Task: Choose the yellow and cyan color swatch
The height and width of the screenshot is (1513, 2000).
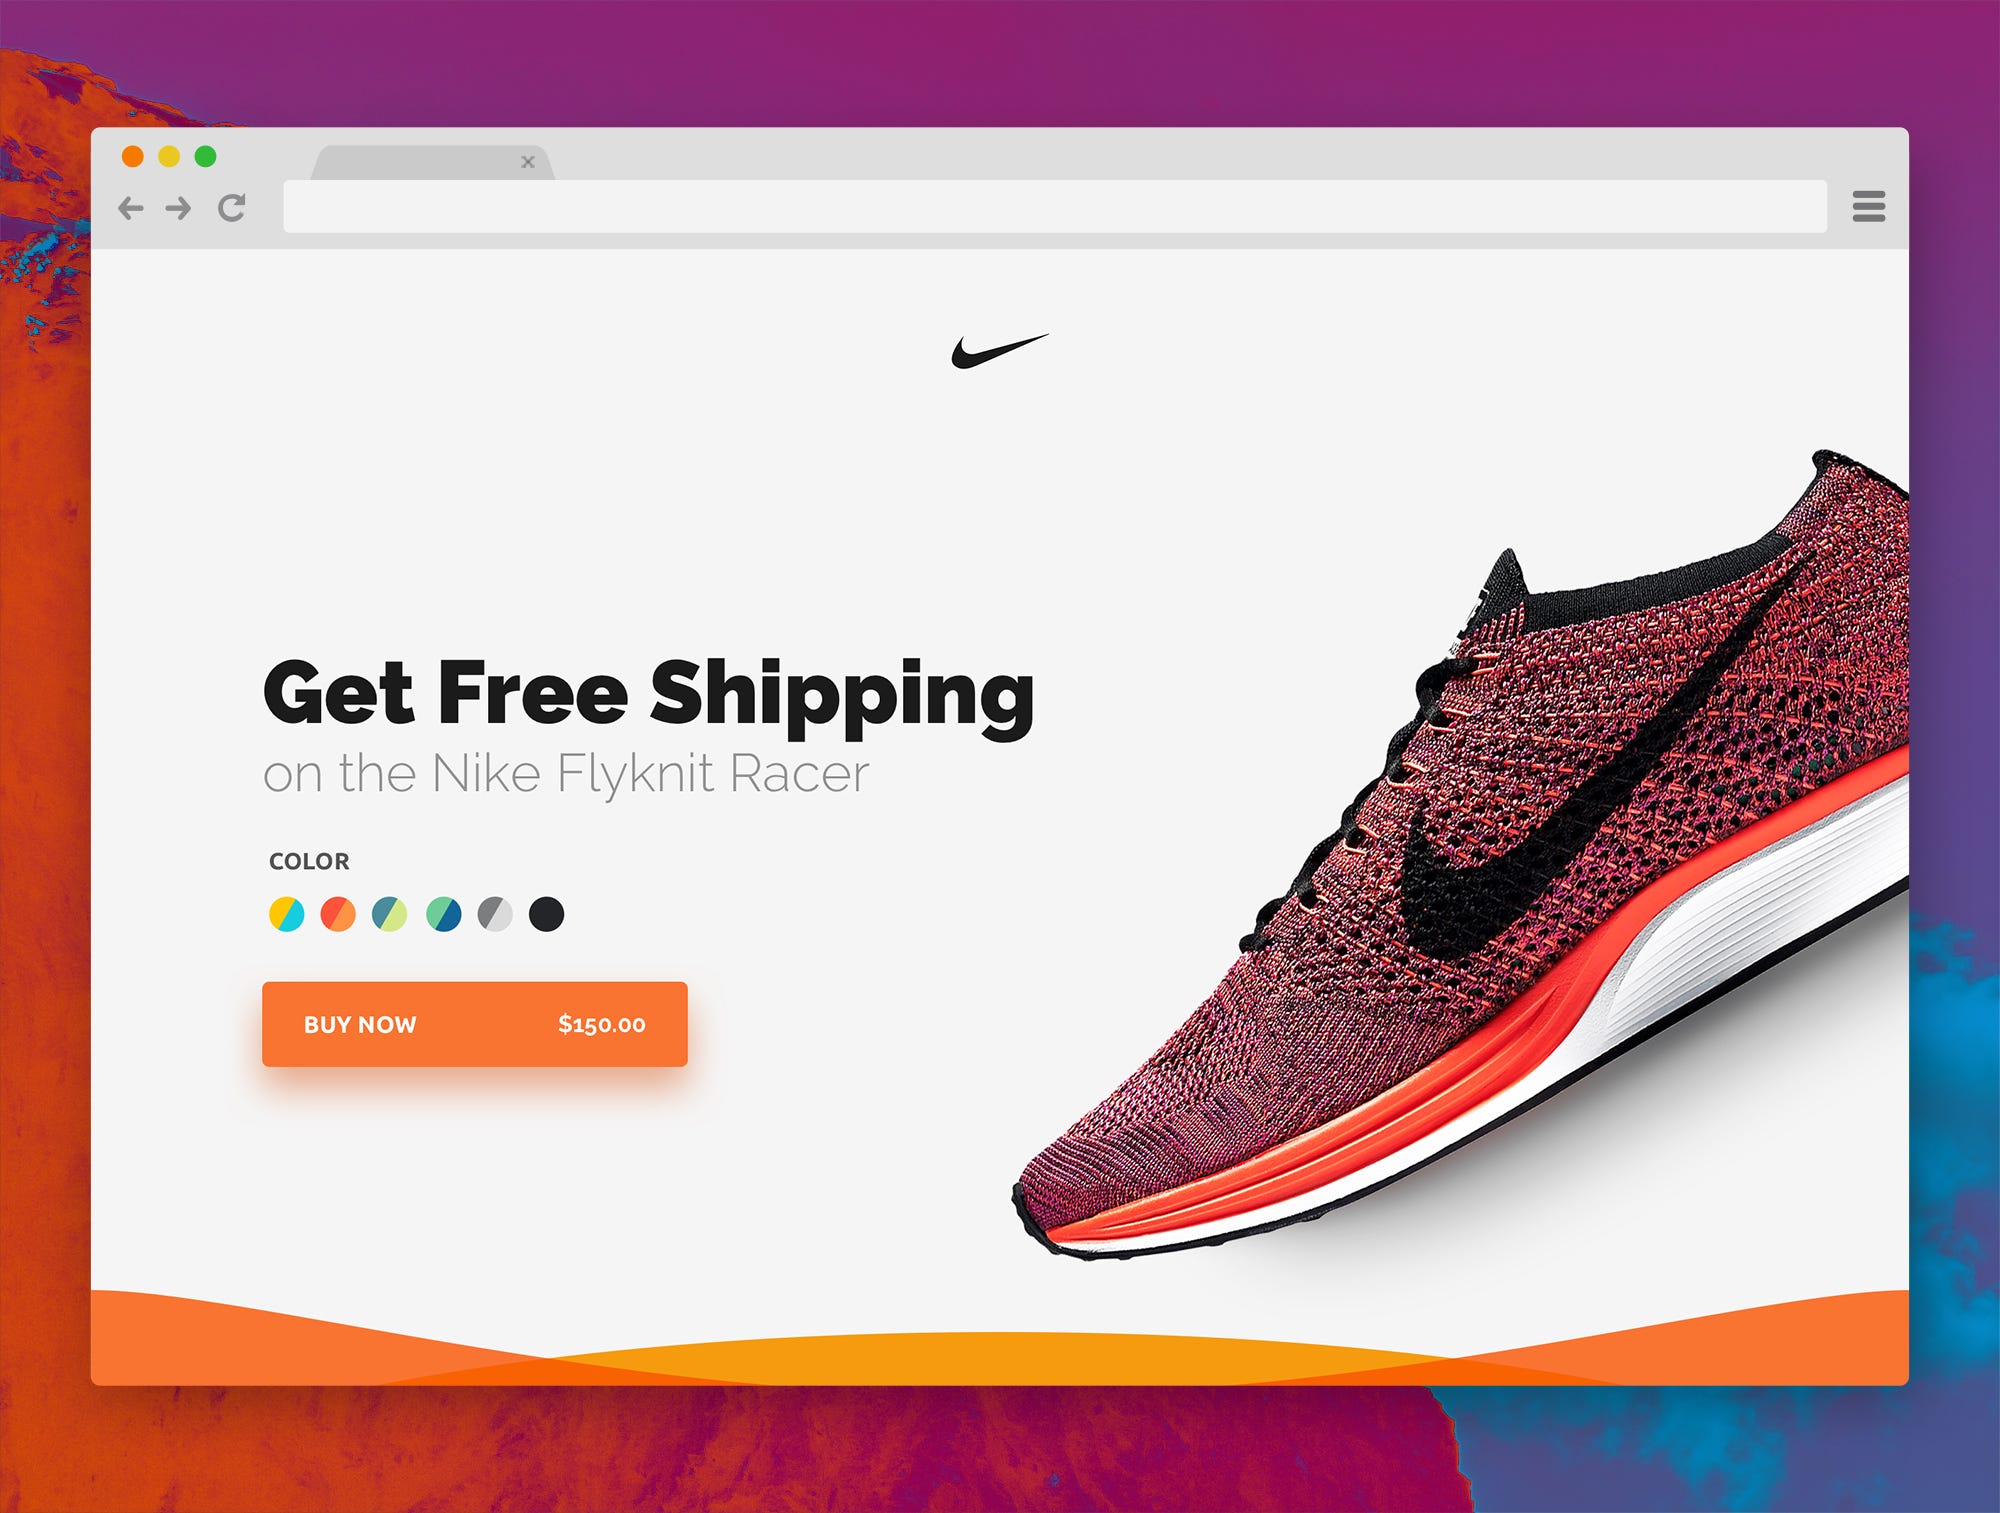Action: 287,914
